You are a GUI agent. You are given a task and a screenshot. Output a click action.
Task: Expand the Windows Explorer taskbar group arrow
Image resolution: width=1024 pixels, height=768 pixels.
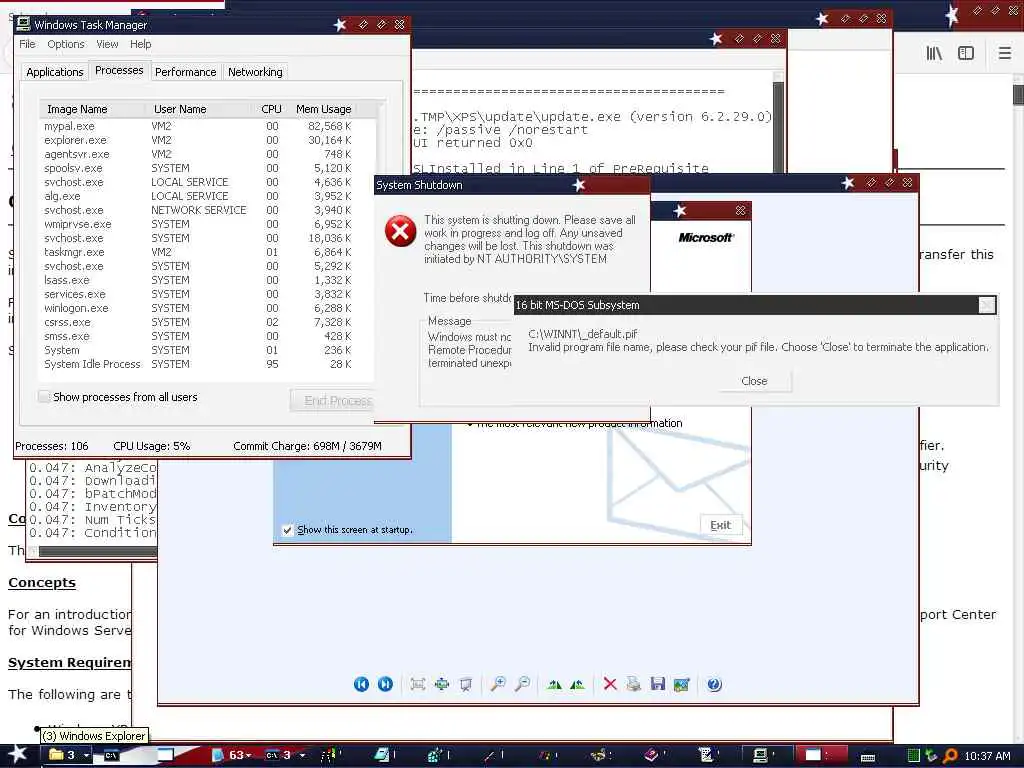[x=87, y=756]
